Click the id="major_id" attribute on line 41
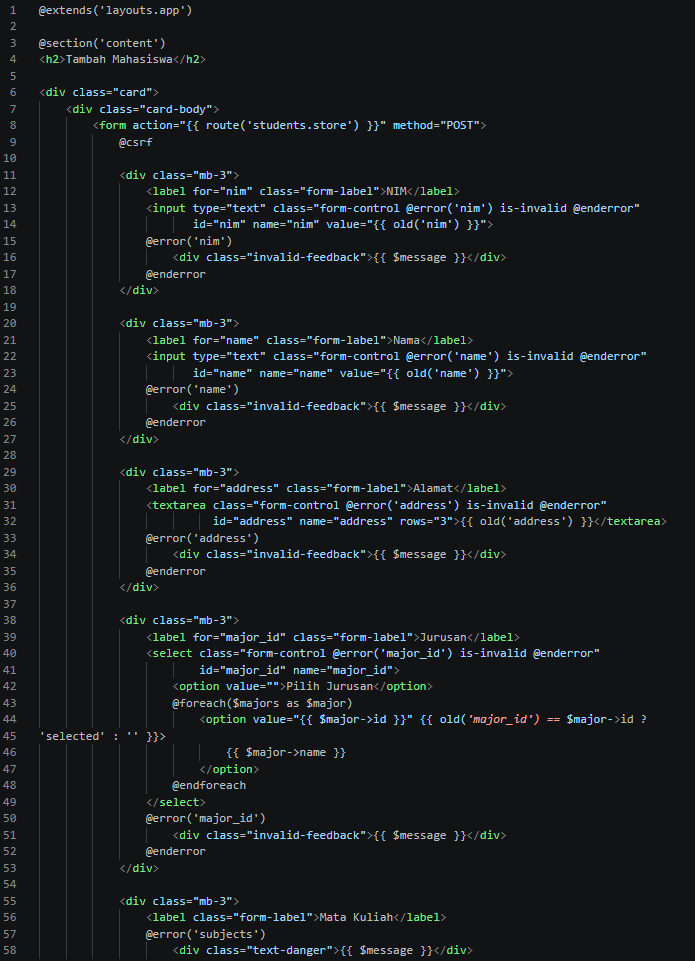695x961 pixels. click(x=243, y=670)
